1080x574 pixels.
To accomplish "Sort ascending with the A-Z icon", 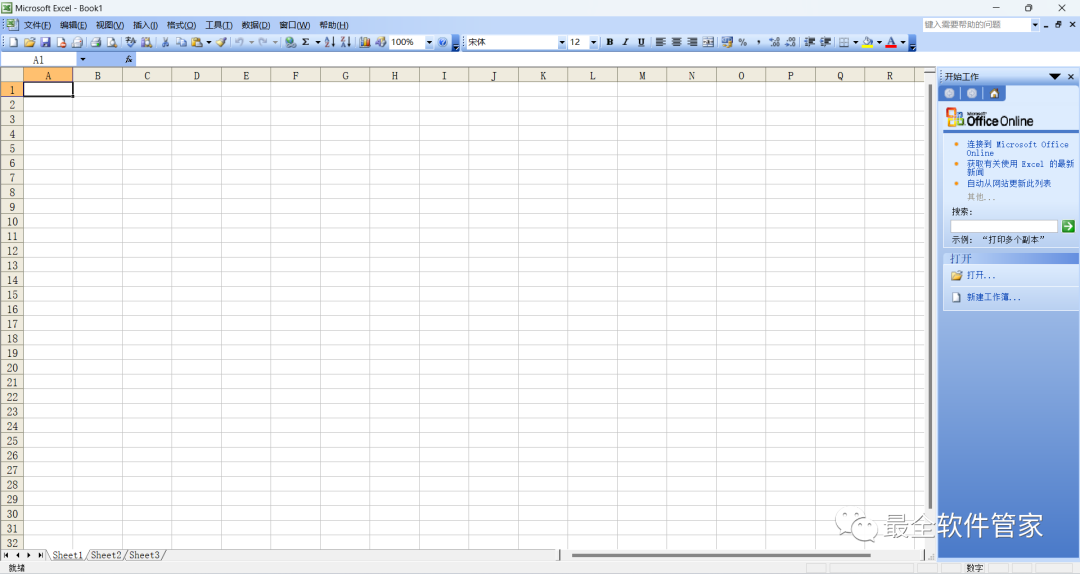I will [x=330, y=42].
